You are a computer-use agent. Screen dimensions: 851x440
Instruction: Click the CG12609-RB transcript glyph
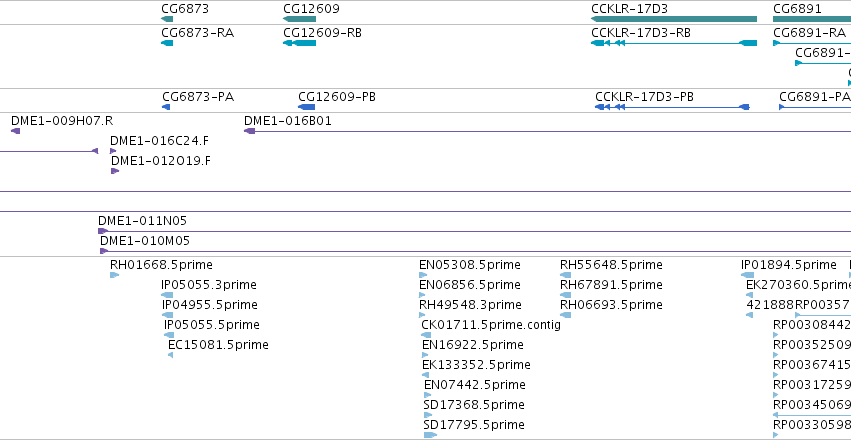pyautogui.click(x=299, y=43)
